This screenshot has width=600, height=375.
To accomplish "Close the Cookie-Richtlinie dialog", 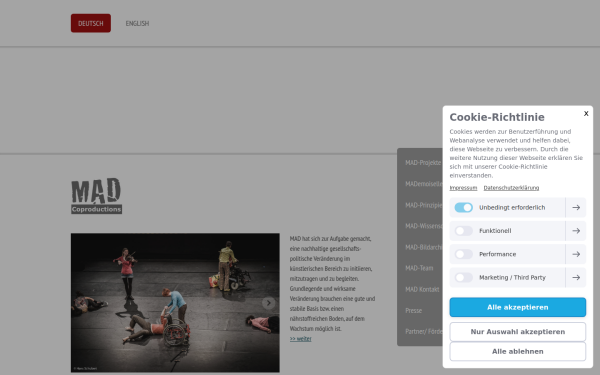I will pyautogui.click(x=586, y=113).
